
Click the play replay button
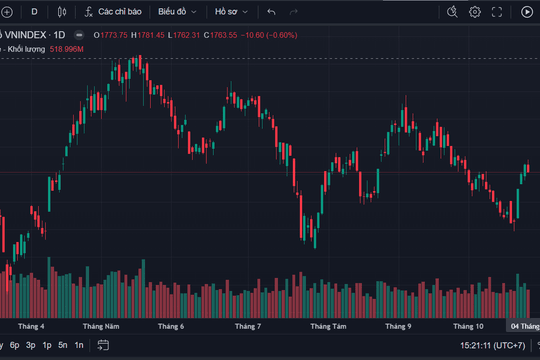point(527,12)
